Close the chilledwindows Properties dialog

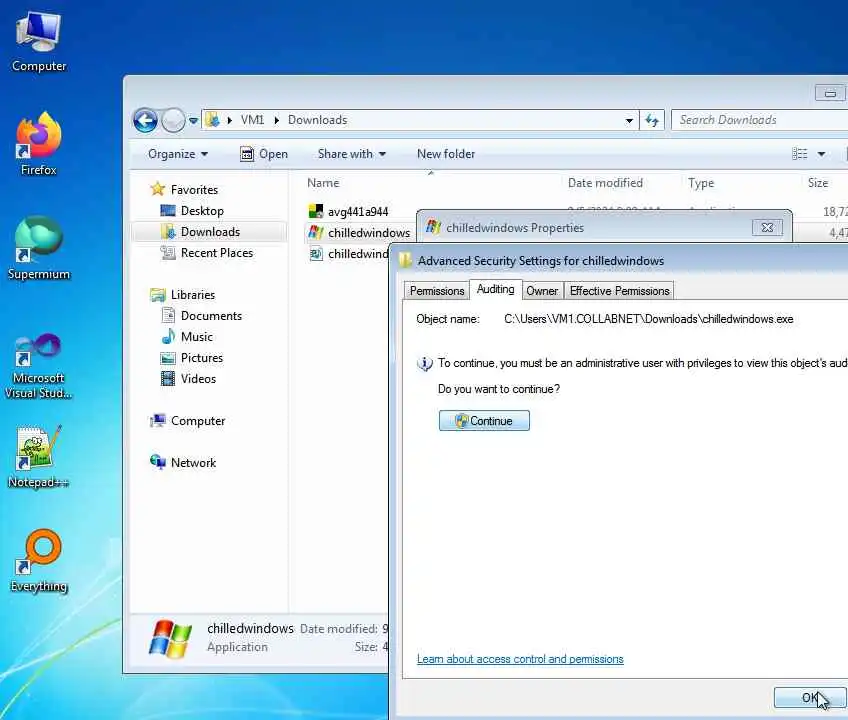[767, 227]
